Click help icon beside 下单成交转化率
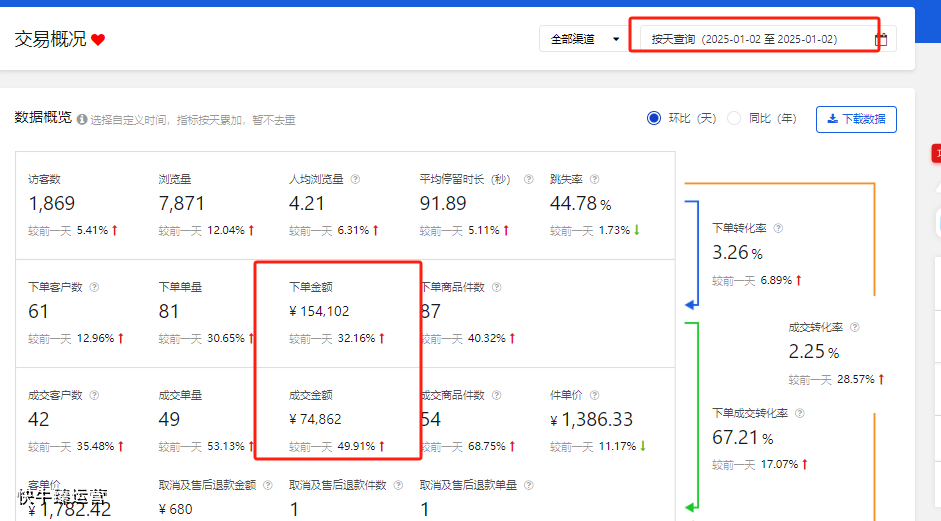 click(800, 413)
